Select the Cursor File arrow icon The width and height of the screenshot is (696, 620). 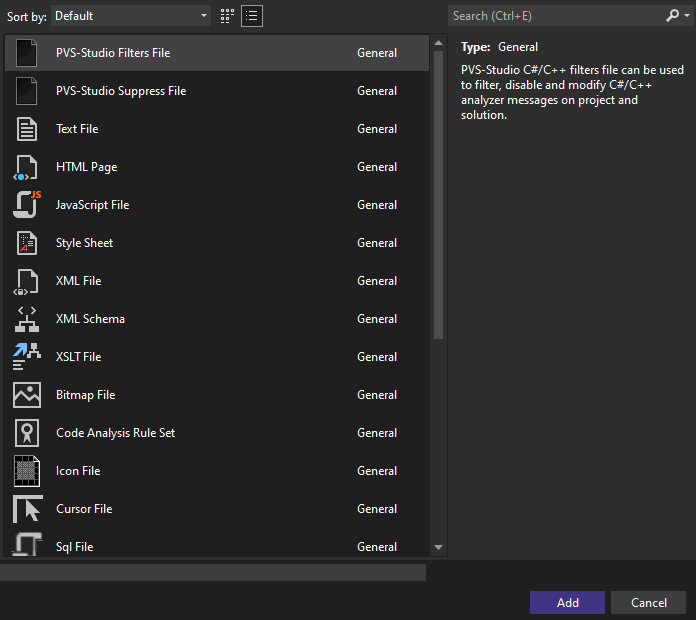(27, 509)
